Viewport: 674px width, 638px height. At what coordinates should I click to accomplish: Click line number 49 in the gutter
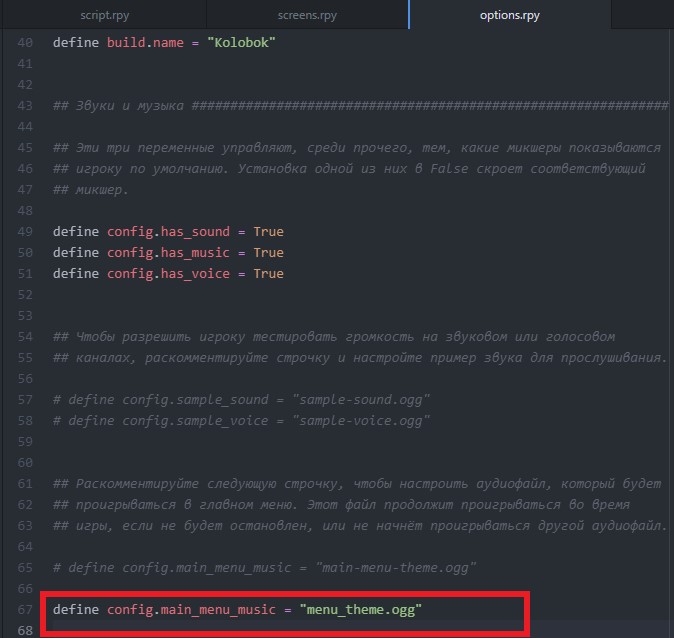[x=25, y=232]
